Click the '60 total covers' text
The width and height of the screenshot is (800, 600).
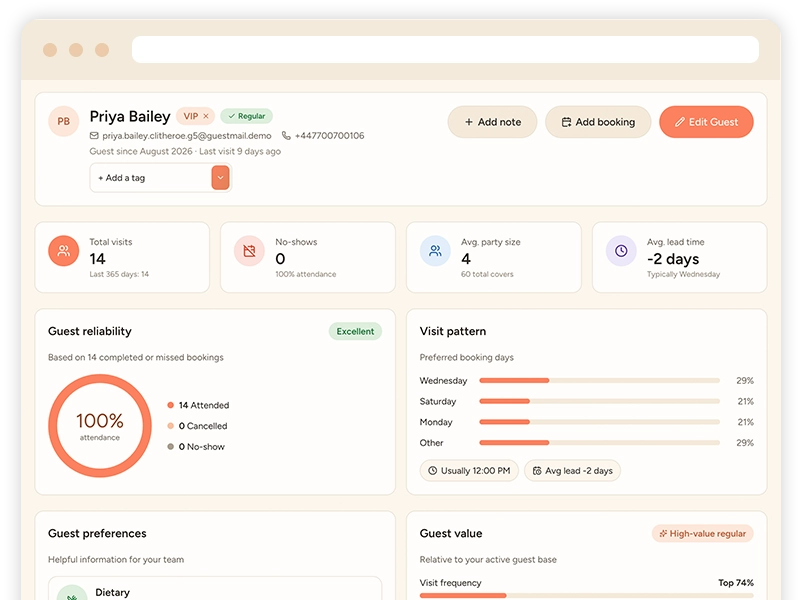coord(487,274)
